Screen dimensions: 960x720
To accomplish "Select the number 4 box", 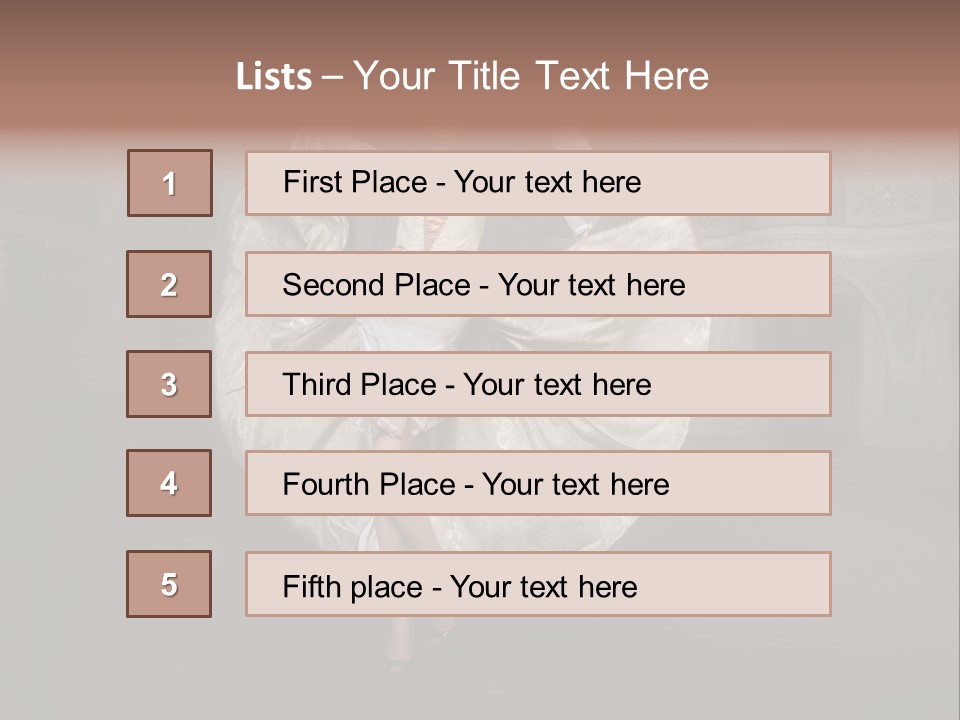I will tap(169, 483).
